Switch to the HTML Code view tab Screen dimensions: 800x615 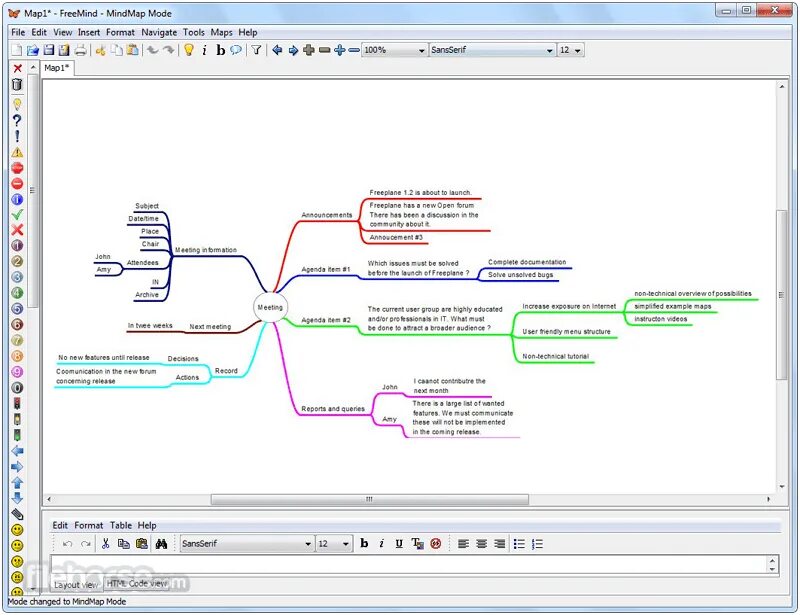137,583
